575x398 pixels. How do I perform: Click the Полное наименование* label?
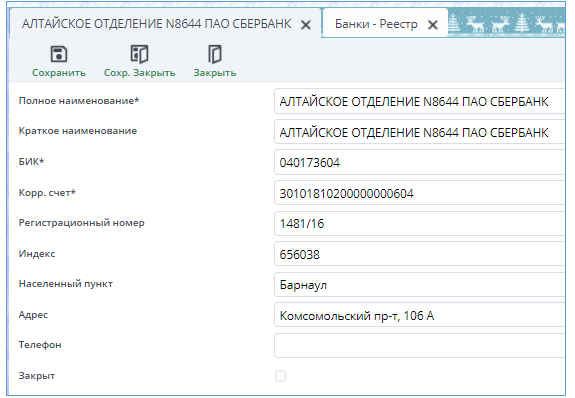(79, 101)
